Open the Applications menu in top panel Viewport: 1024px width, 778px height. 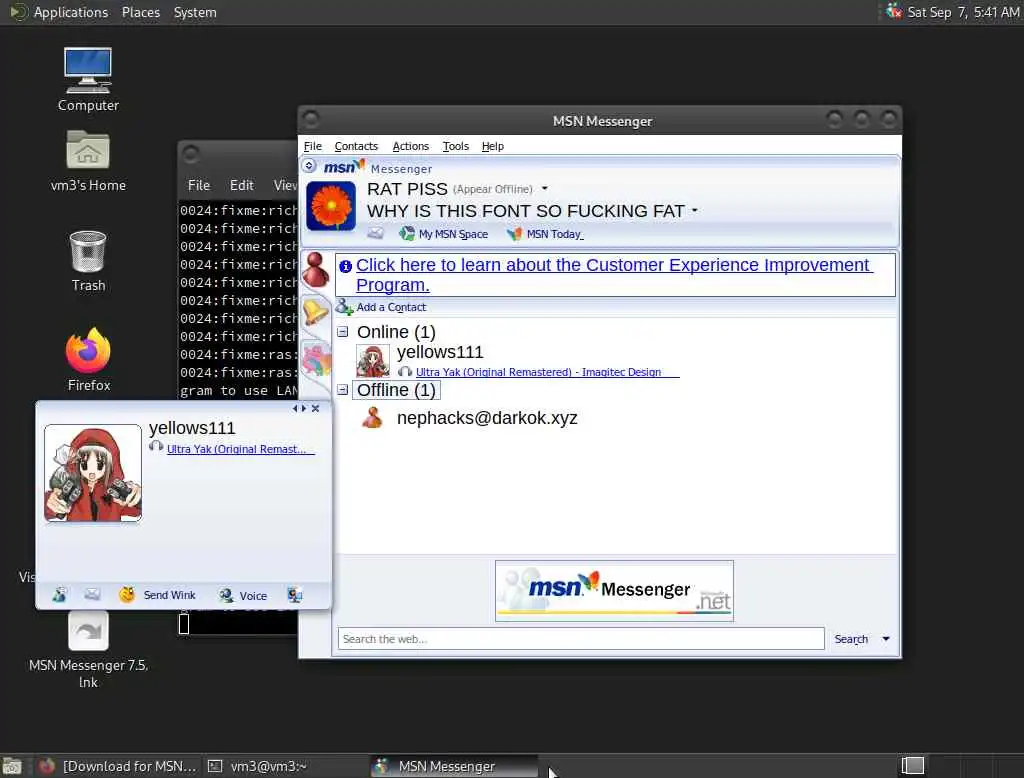click(71, 12)
